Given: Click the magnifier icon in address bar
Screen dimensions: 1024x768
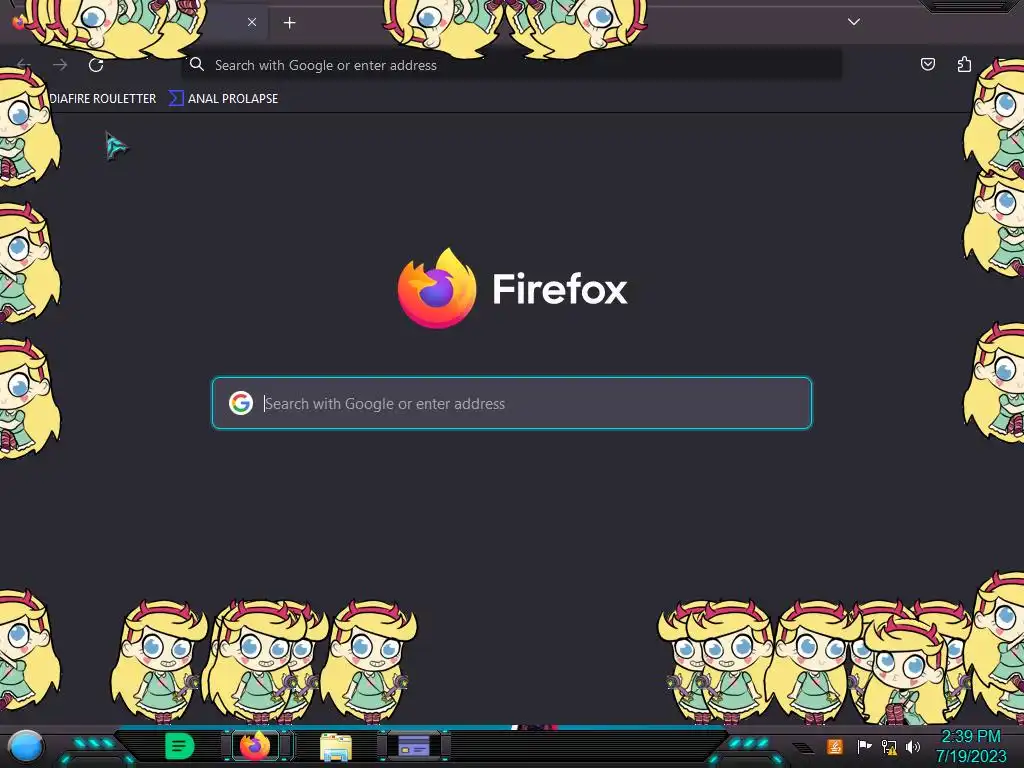Looking at the screenshot, I should pos(197,64).
